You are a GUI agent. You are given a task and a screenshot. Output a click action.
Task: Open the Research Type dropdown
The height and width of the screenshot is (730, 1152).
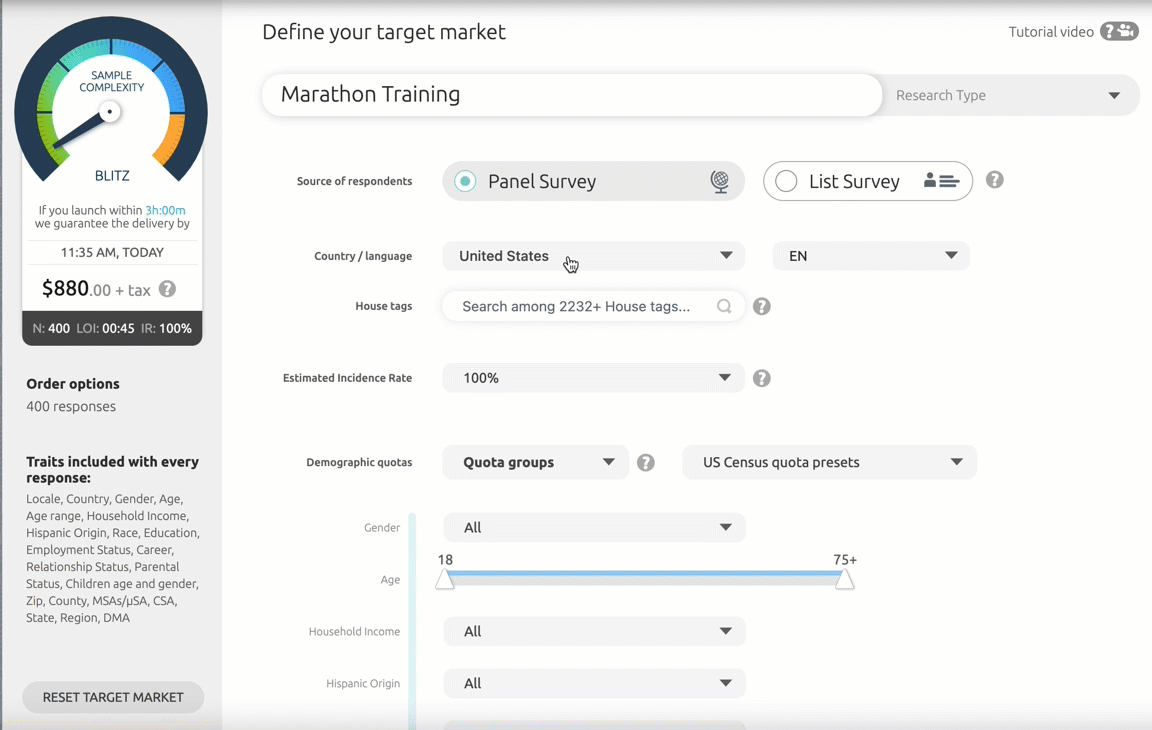(x=1008, y=95)
